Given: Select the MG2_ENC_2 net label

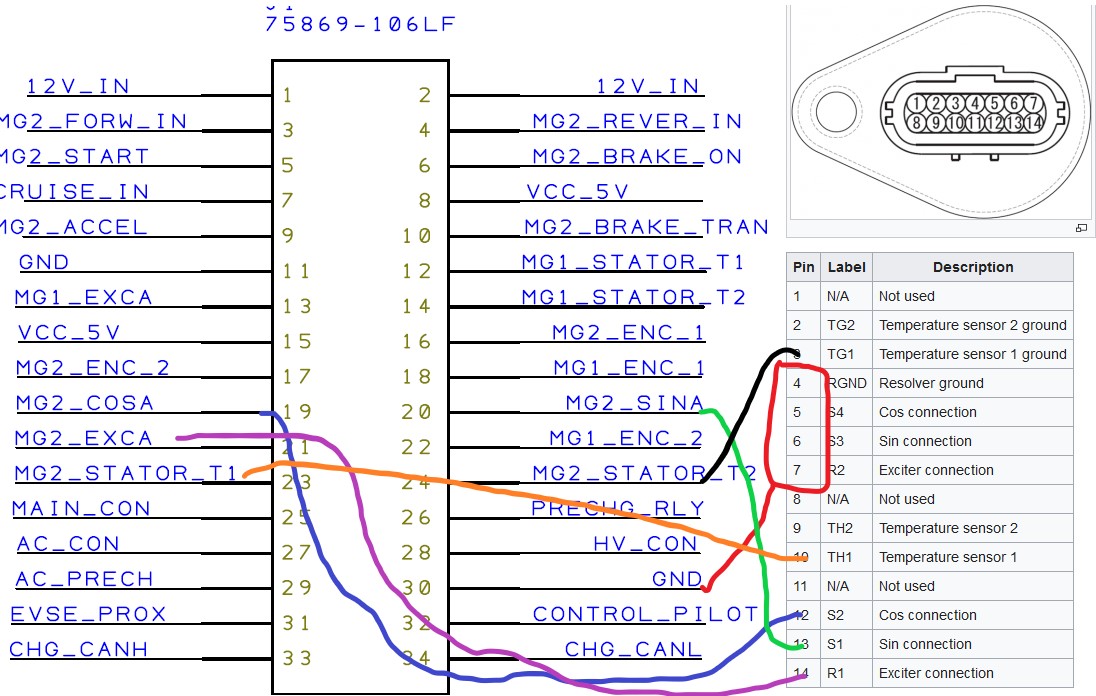Looking at the screenshot, I should (x=92, y=368).
